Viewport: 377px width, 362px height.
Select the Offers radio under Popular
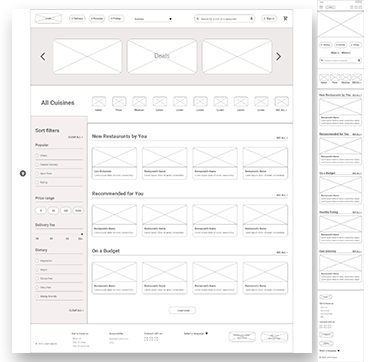pyautogui.click(x=37, y=155)
